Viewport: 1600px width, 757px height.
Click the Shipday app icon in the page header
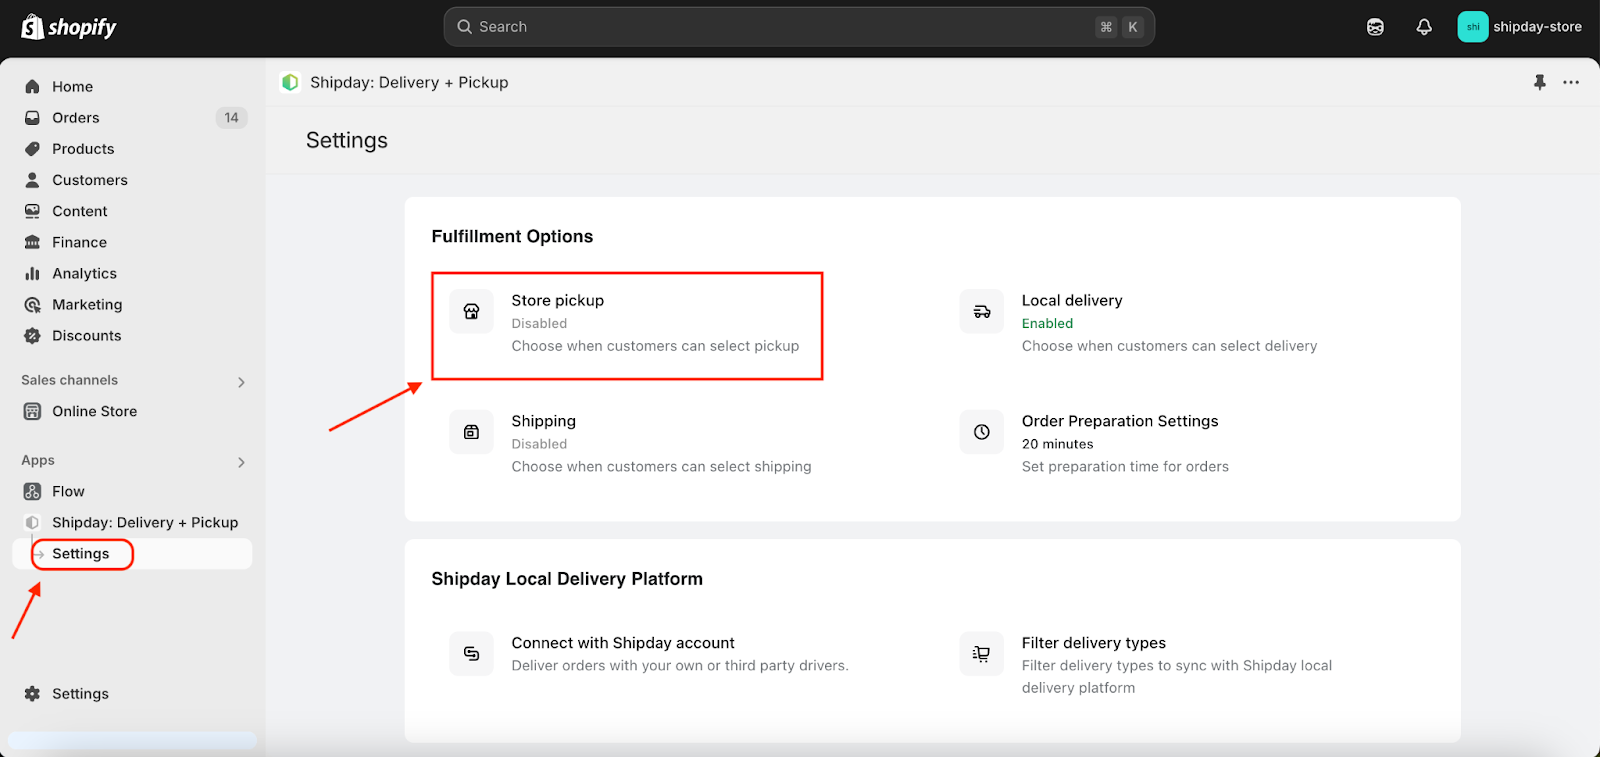[290, 82]
